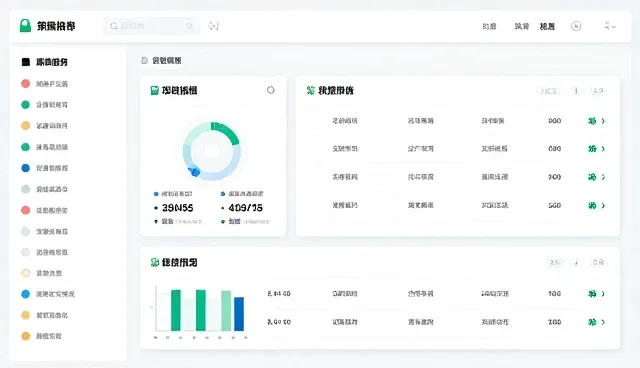
Task: Click the last pill button in the top table header
Action: pyautogui.click(x=598, y=91)
